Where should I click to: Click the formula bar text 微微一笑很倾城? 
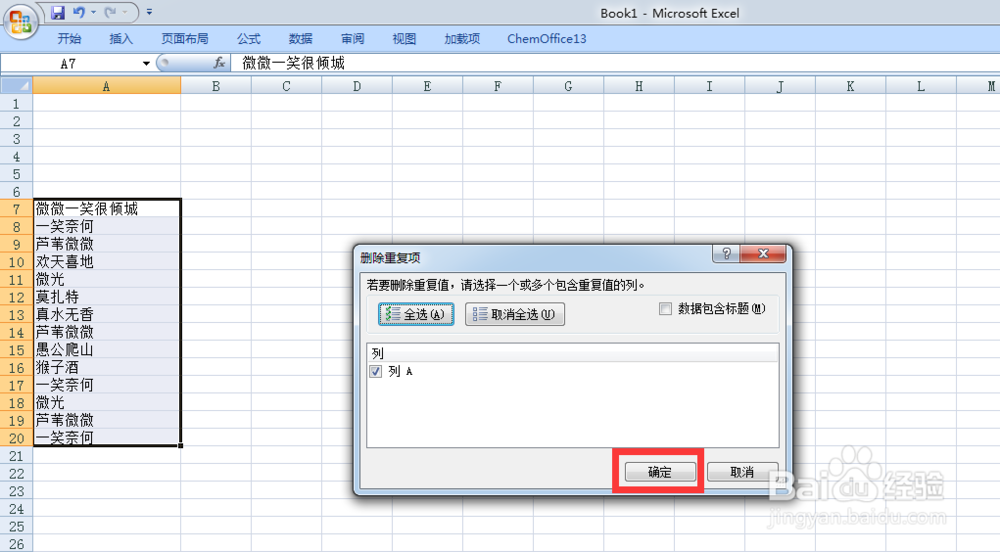point(293,63)
